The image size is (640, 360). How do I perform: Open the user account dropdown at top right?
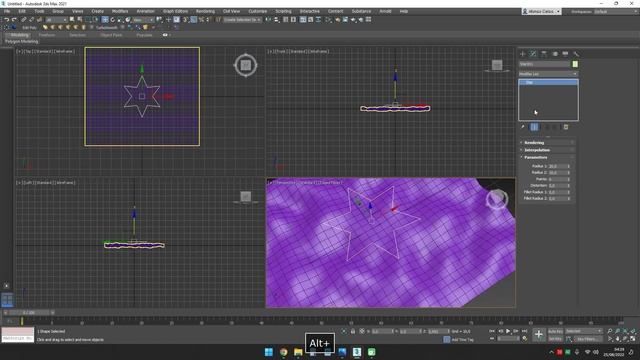click(x=542, y=11)
